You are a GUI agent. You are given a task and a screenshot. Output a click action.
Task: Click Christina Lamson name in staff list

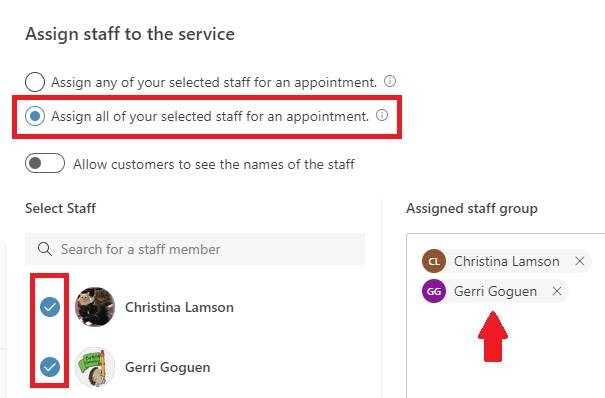pos(179,307)
